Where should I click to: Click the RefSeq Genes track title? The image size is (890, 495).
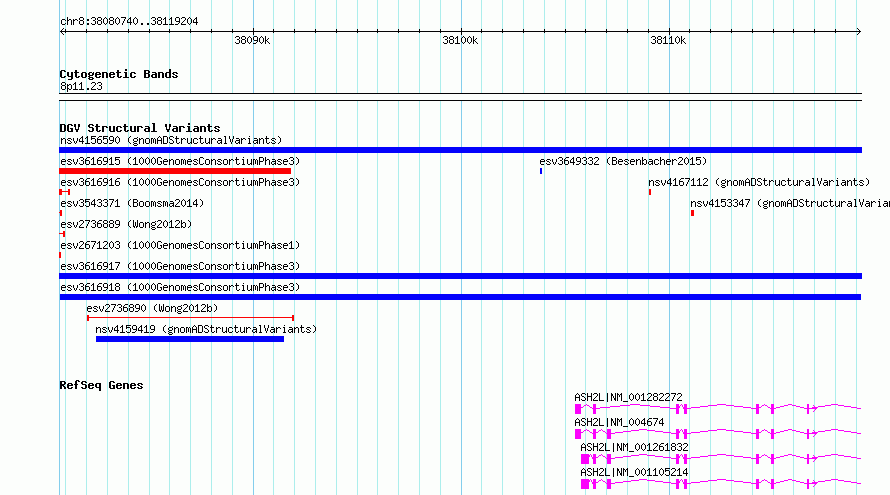[101, 385]
